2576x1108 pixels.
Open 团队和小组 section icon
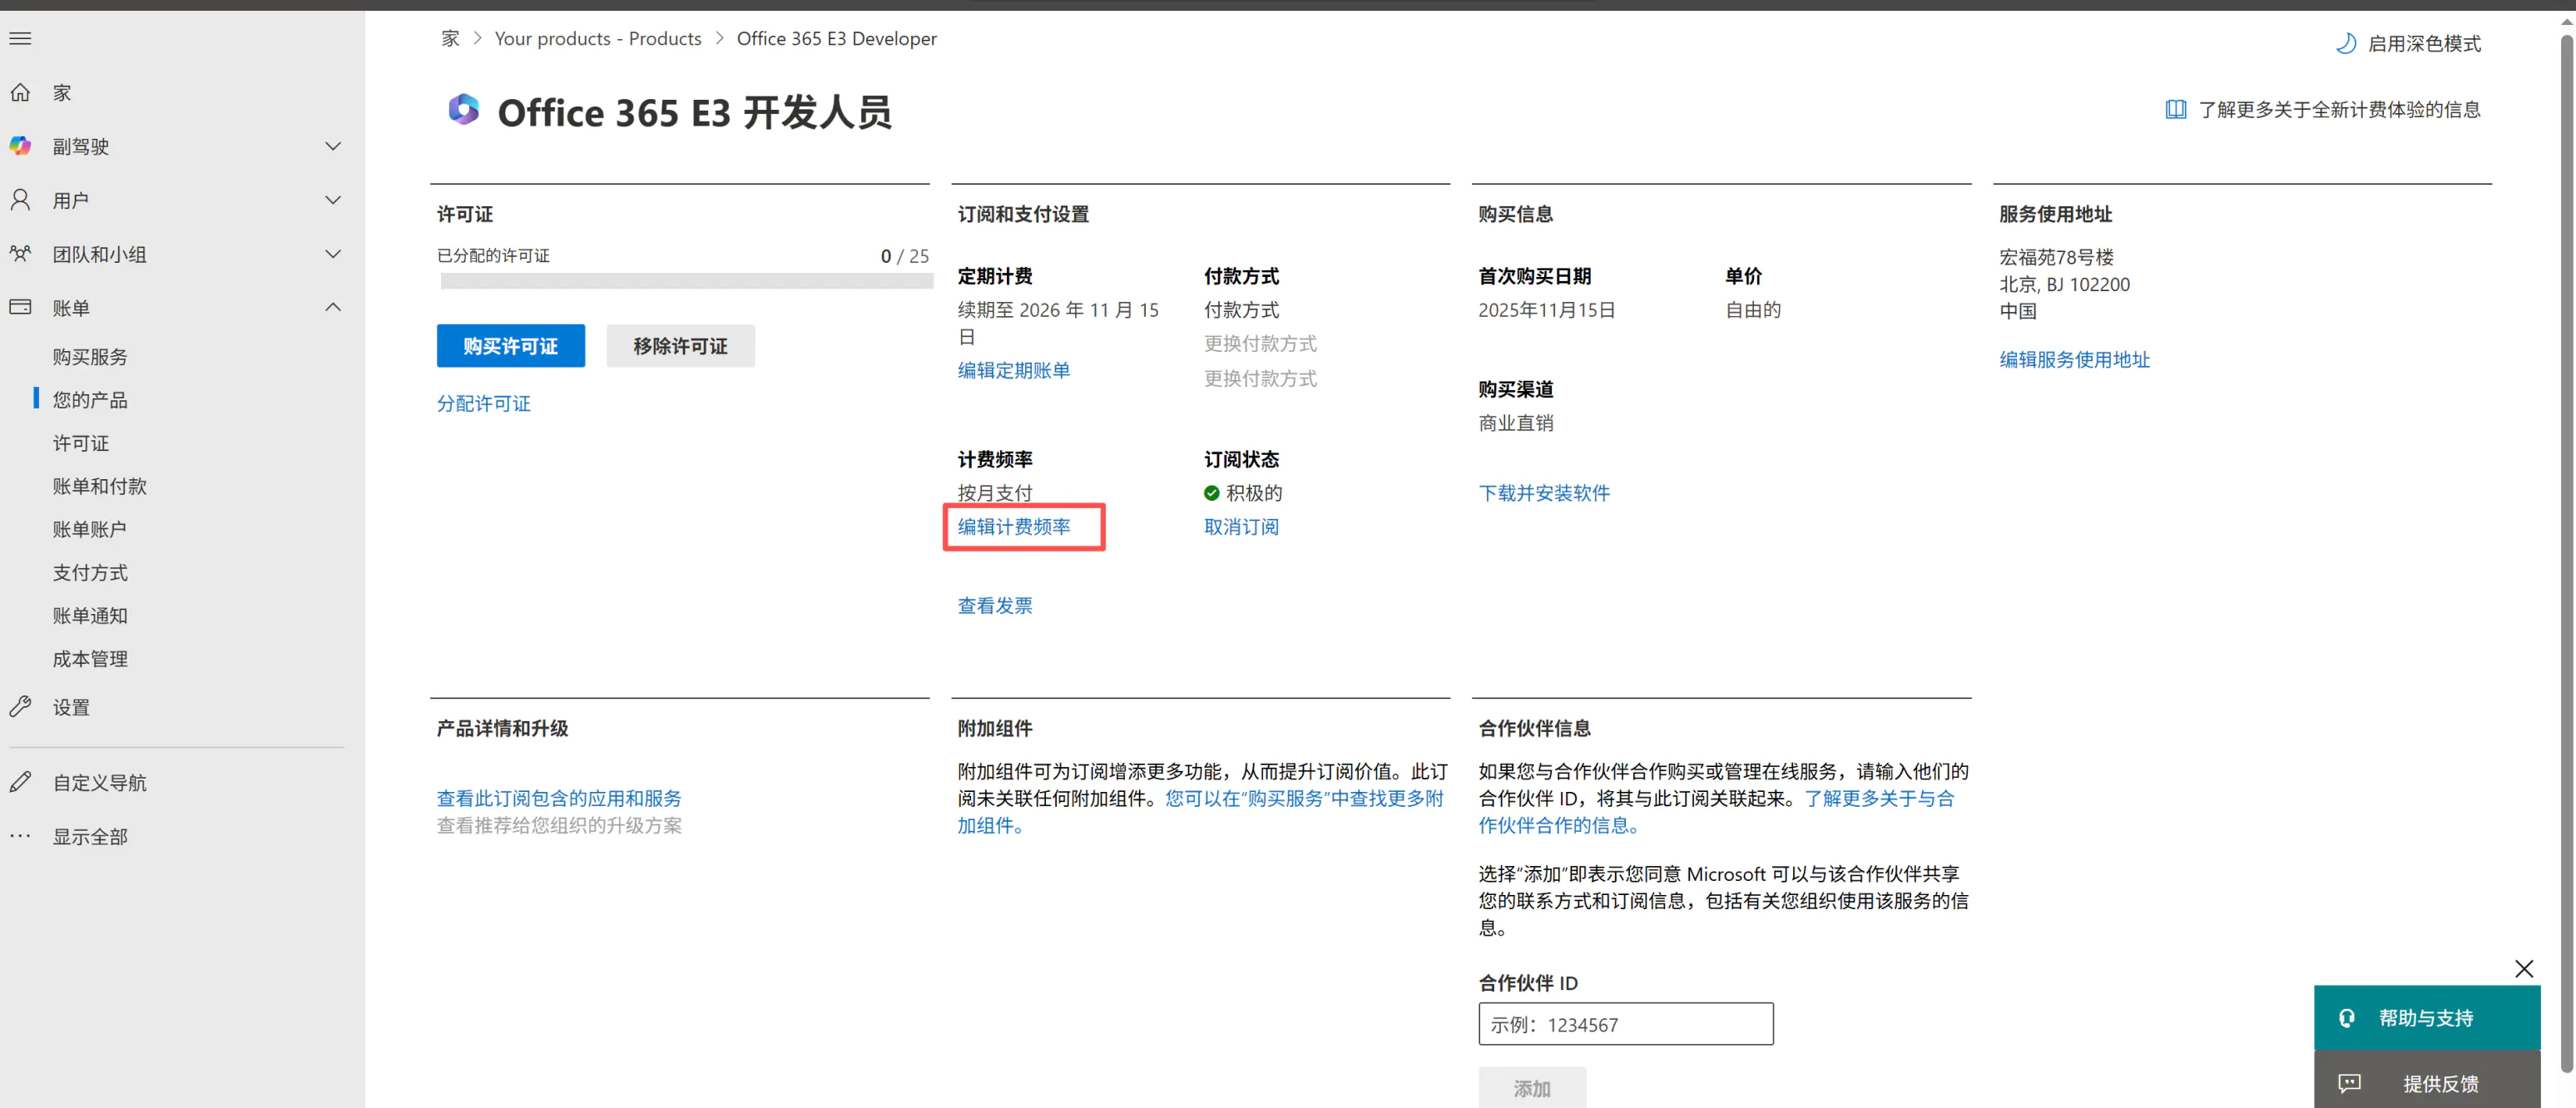click(20, 254)
